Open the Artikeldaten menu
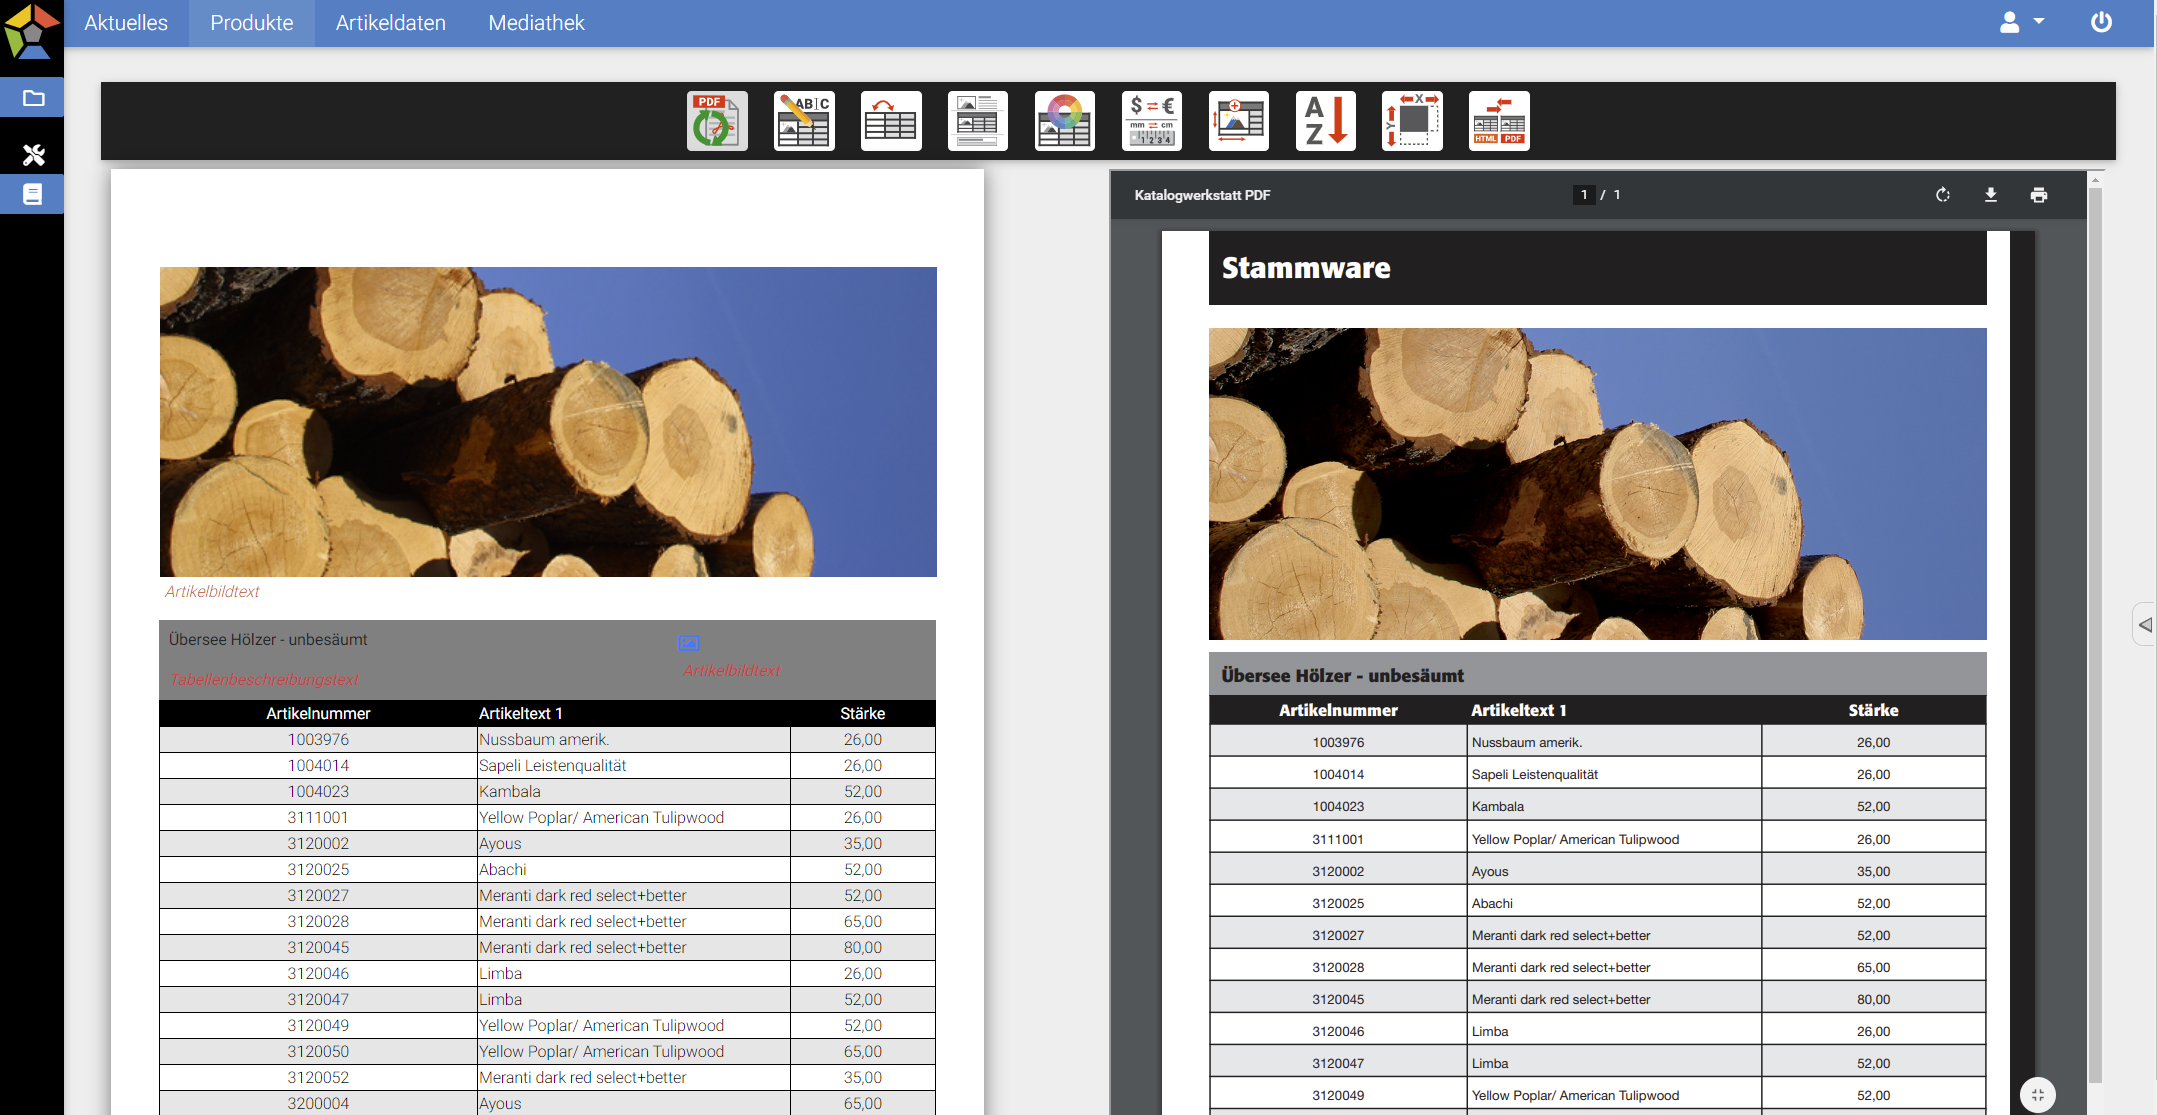The image size is (2157, 1115). pos(390,23)
